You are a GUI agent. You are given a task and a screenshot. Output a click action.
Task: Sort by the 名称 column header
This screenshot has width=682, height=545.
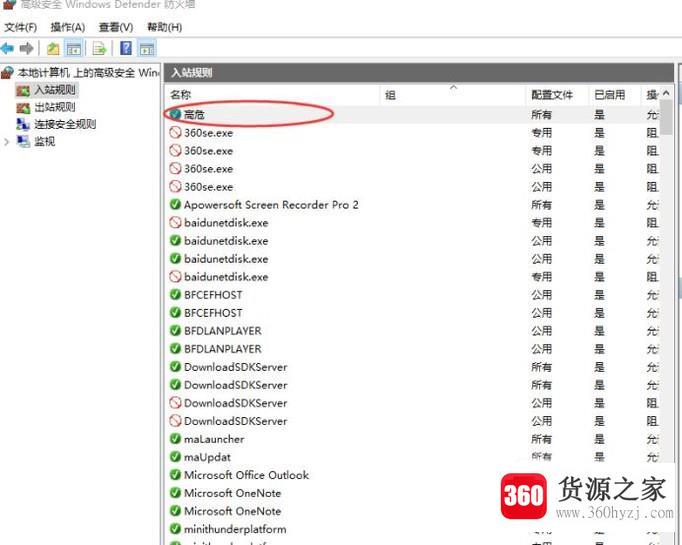click(x=273, y=95)
